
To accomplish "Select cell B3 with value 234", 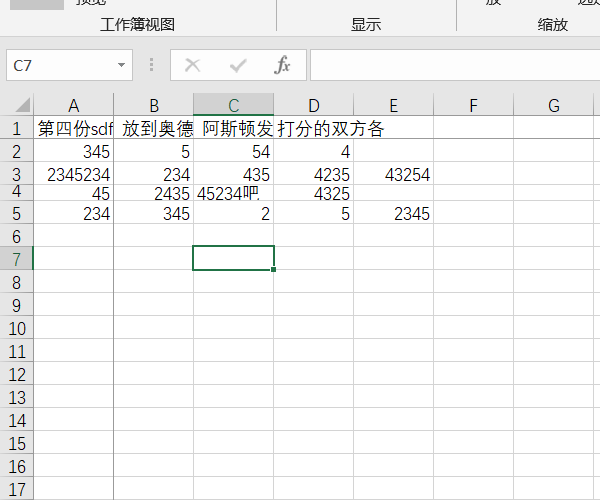I will 153,174.
